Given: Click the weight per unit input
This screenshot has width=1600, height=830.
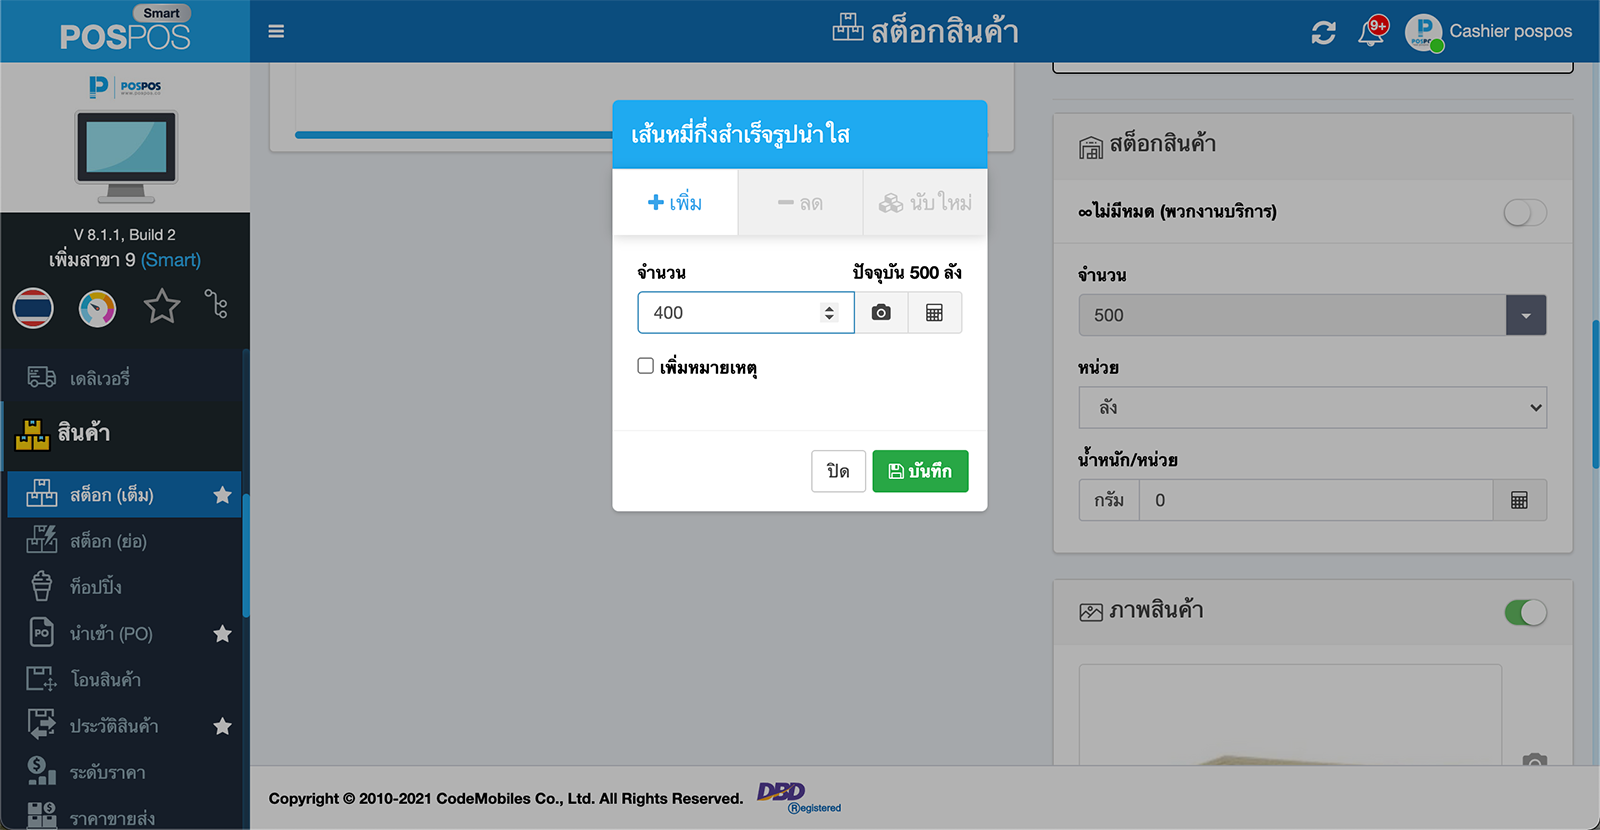Looking at the screenshot, I should pos(1316,500).
